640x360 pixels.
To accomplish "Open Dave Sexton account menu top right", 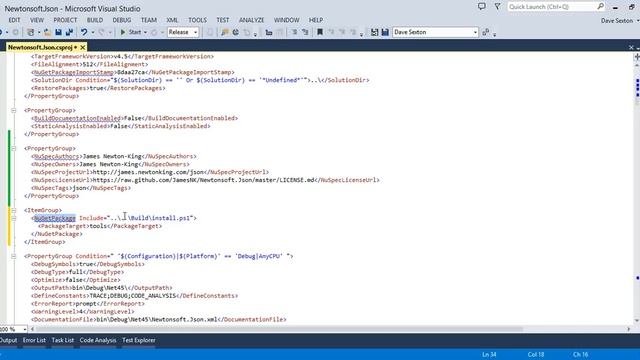I will 619,20.
